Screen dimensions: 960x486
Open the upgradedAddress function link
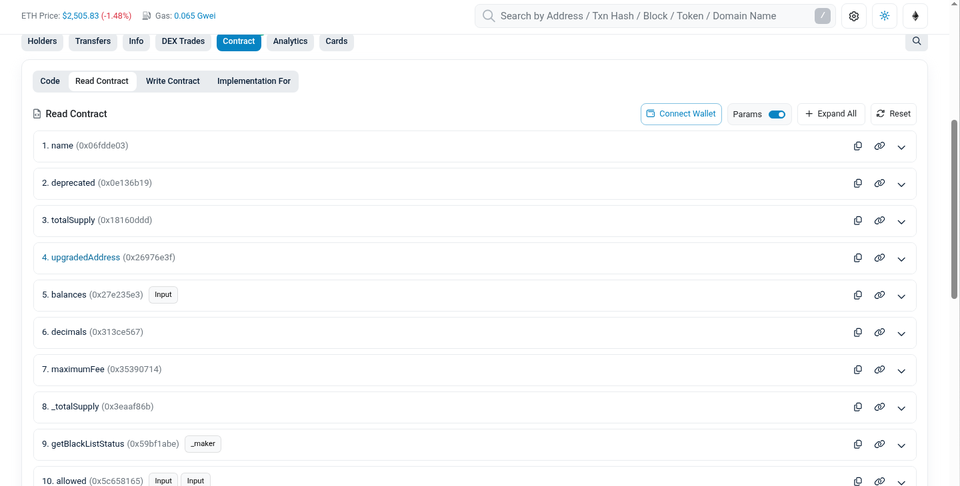click(x=81, y=258)
